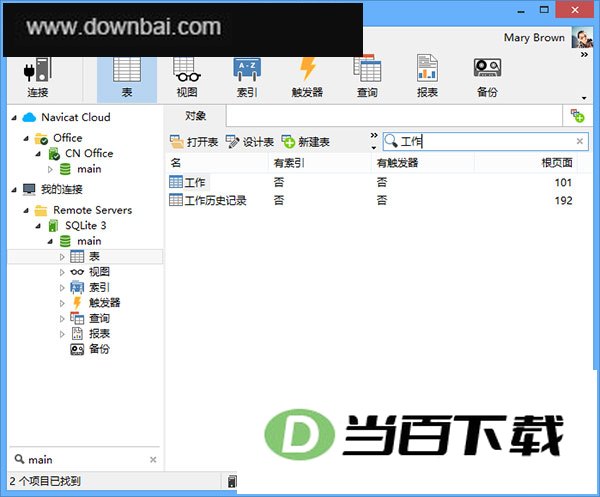Select the 表 (Table) toolbar button
This screenshot has width=600, height=497.
[127, 78]
